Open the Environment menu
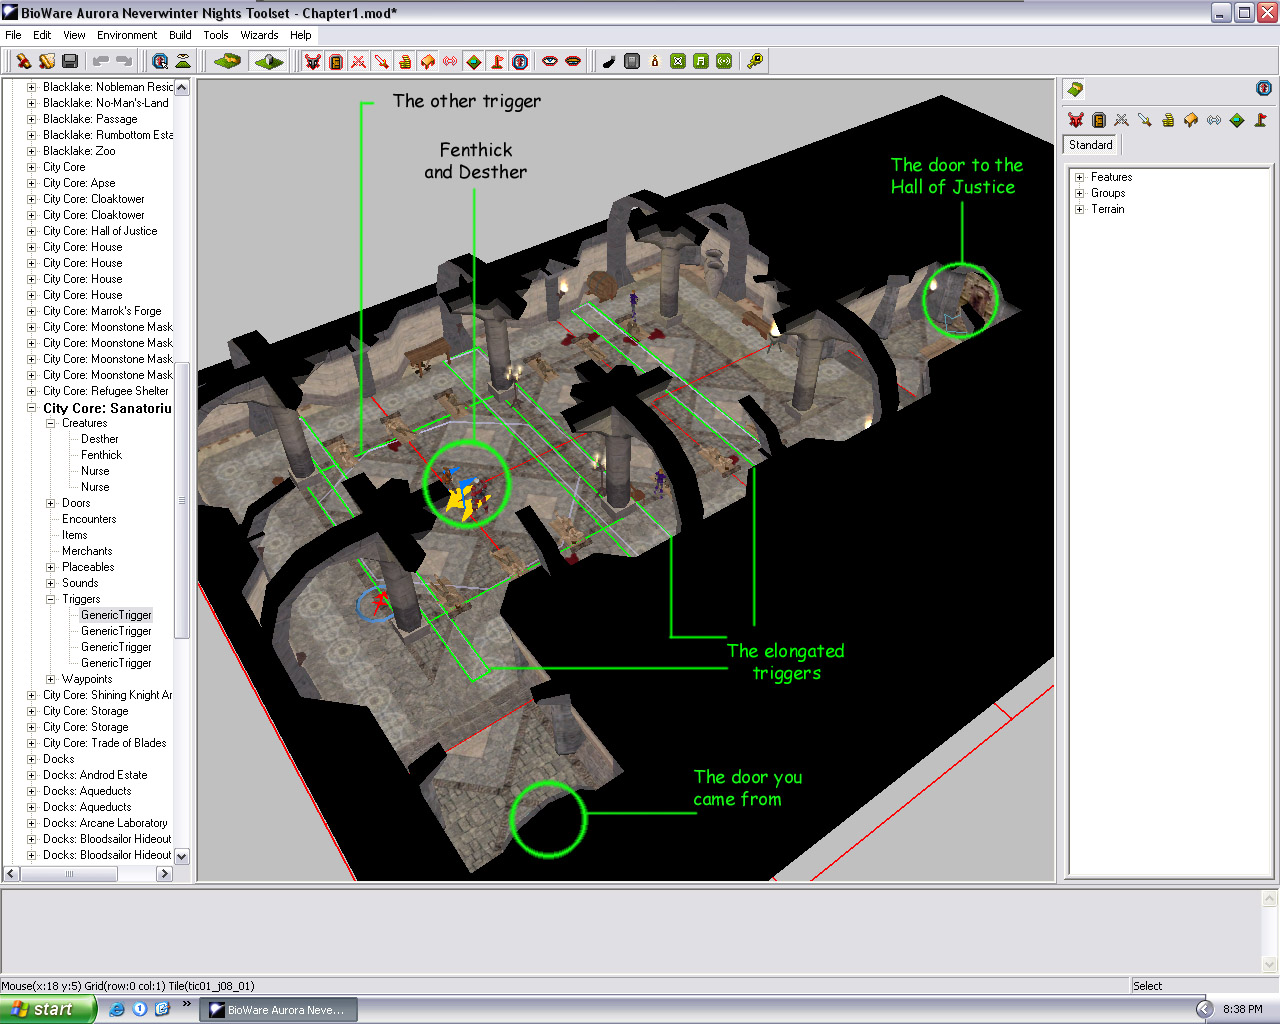 [x=127, y=35]
